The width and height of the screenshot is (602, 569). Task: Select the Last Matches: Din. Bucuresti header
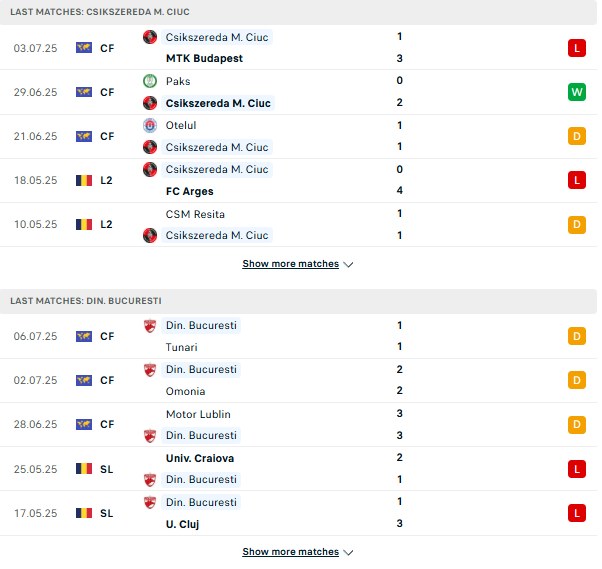tap(298, 301)
